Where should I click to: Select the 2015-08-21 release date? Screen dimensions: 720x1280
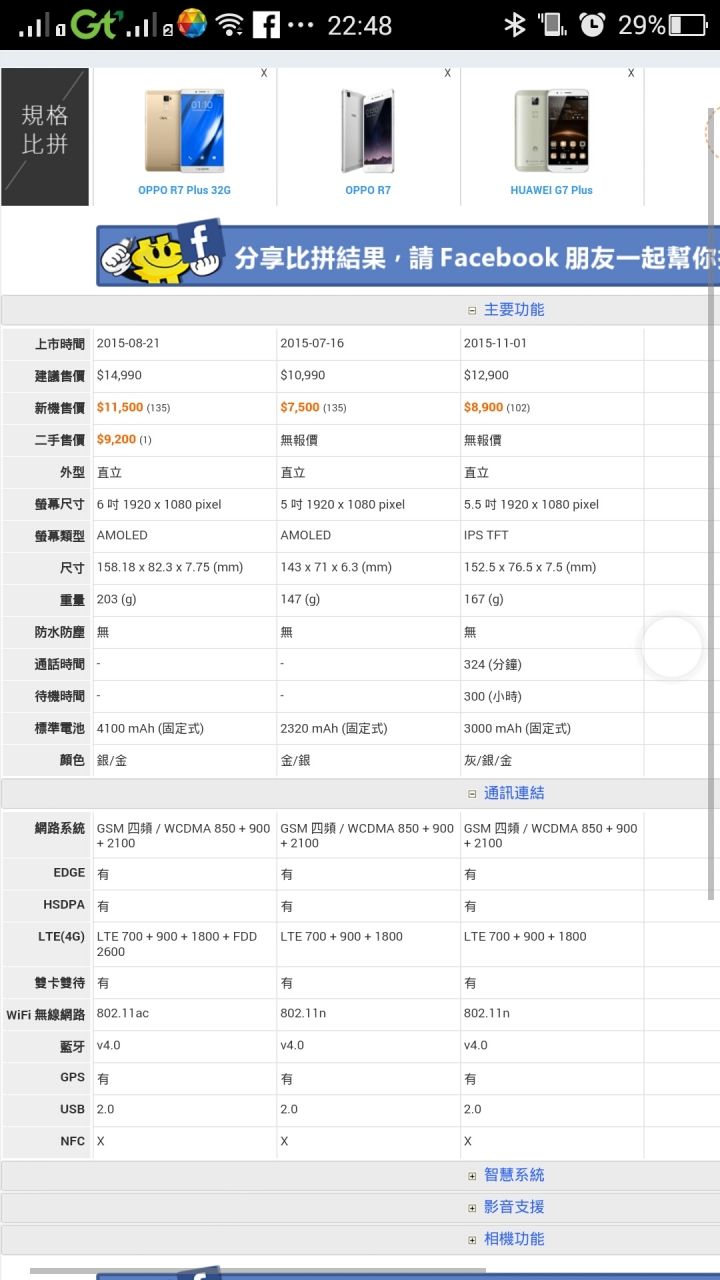[x=128, y=343]
